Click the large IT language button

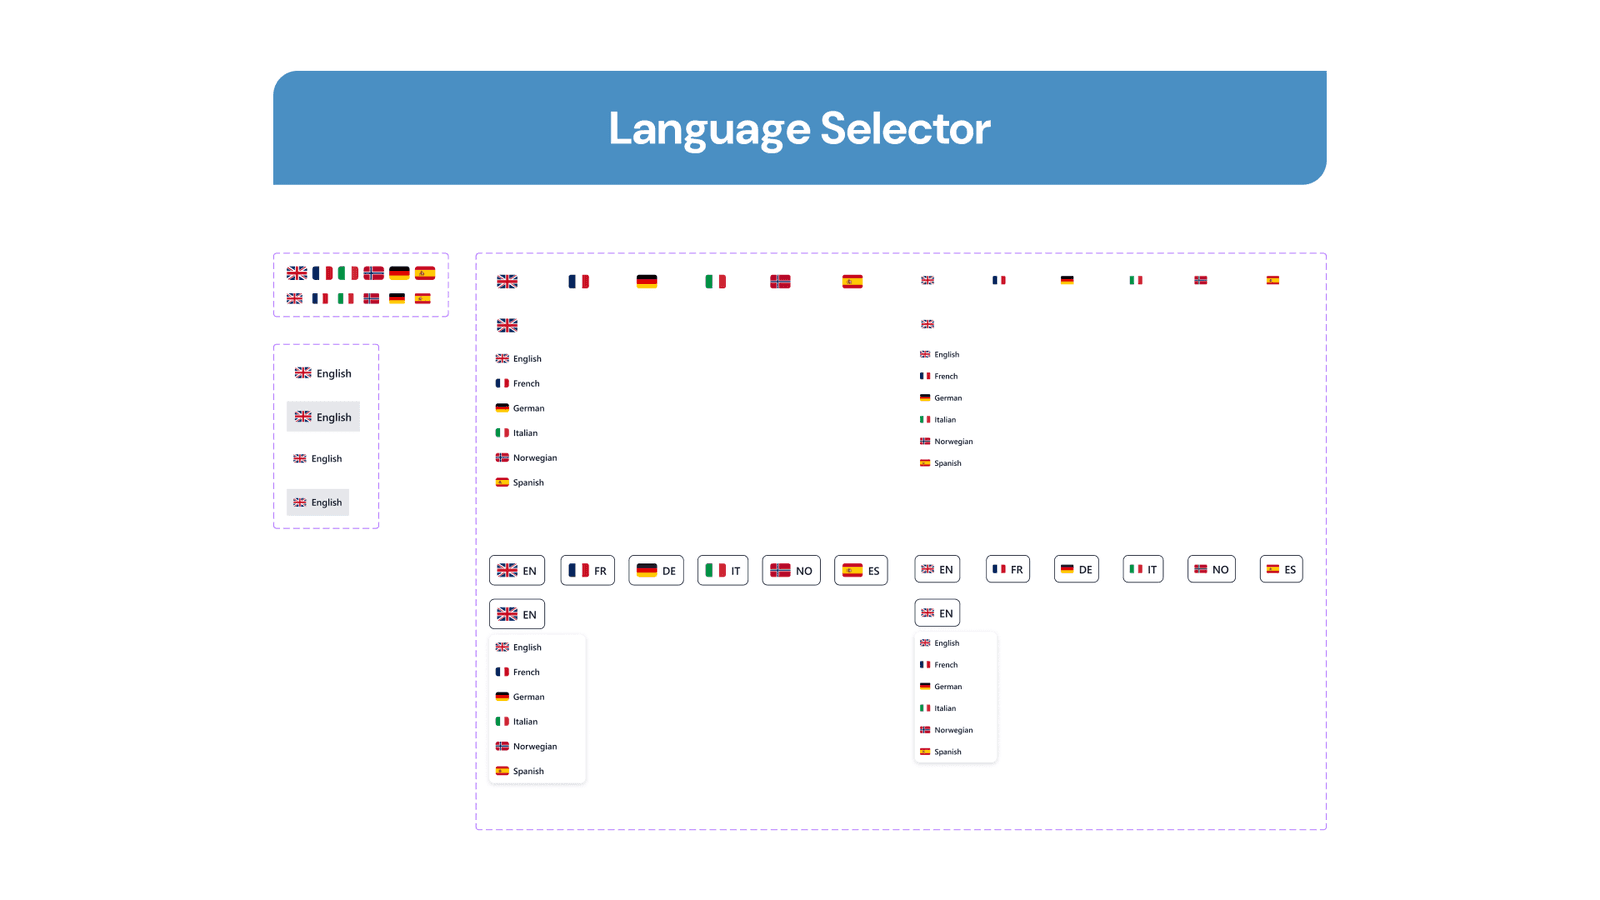[x=723, y=570]
